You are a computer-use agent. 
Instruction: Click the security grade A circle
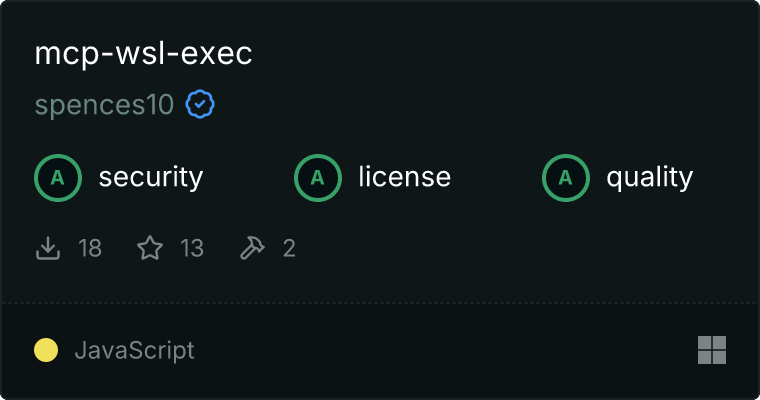tap(58, 177)
